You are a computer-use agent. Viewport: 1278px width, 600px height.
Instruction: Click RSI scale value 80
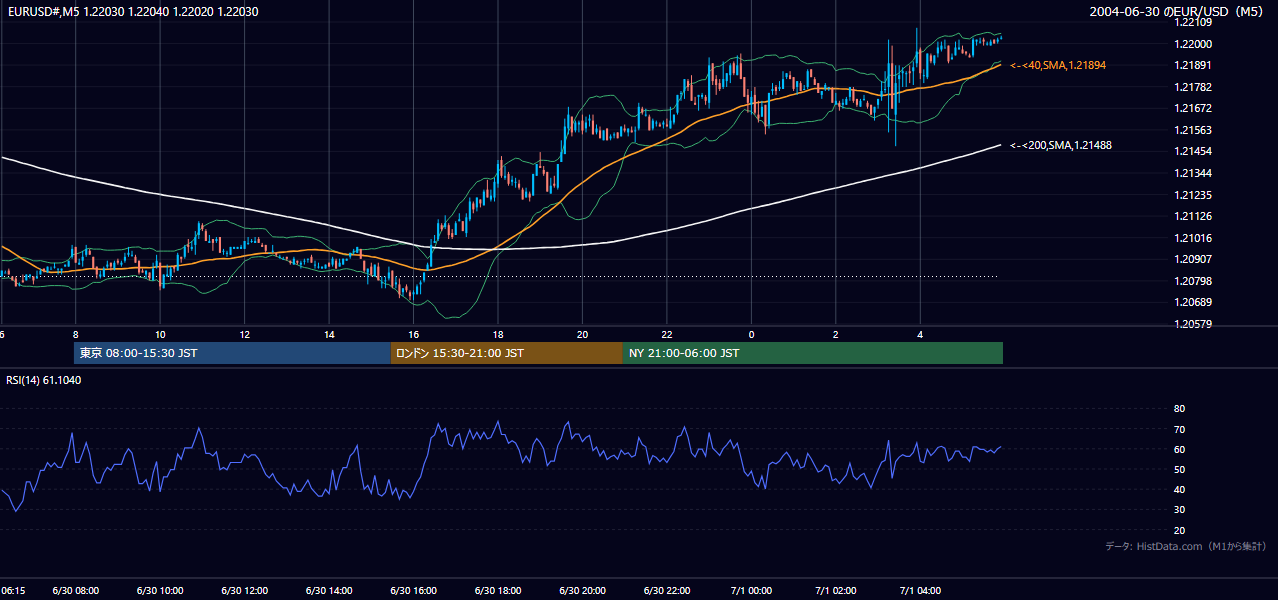click(1179, 409)
